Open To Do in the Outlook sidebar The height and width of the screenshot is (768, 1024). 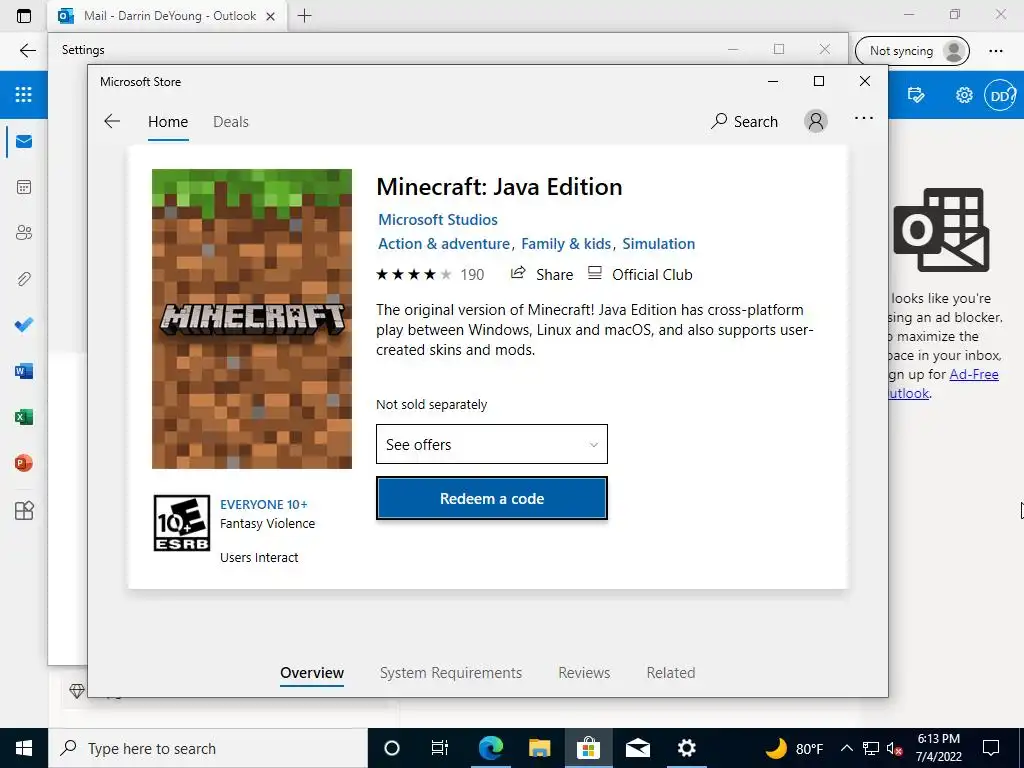[x=24, y=325]
